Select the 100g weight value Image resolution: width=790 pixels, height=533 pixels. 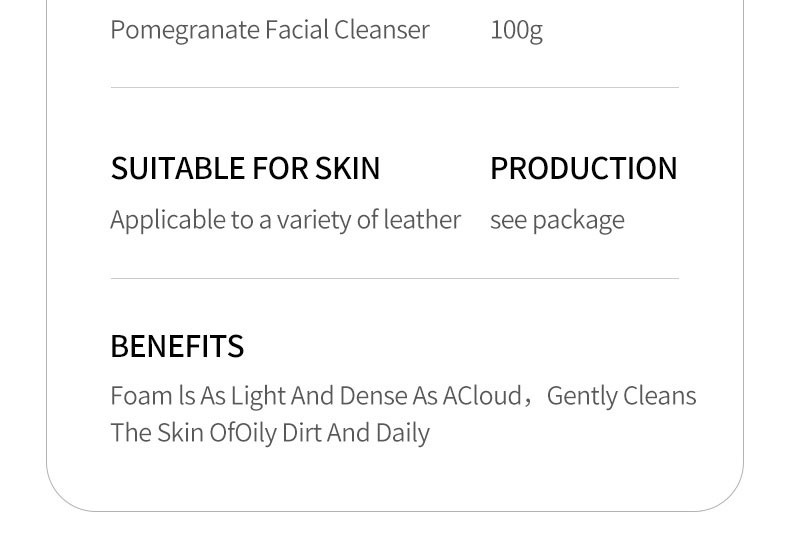[516, 30]
